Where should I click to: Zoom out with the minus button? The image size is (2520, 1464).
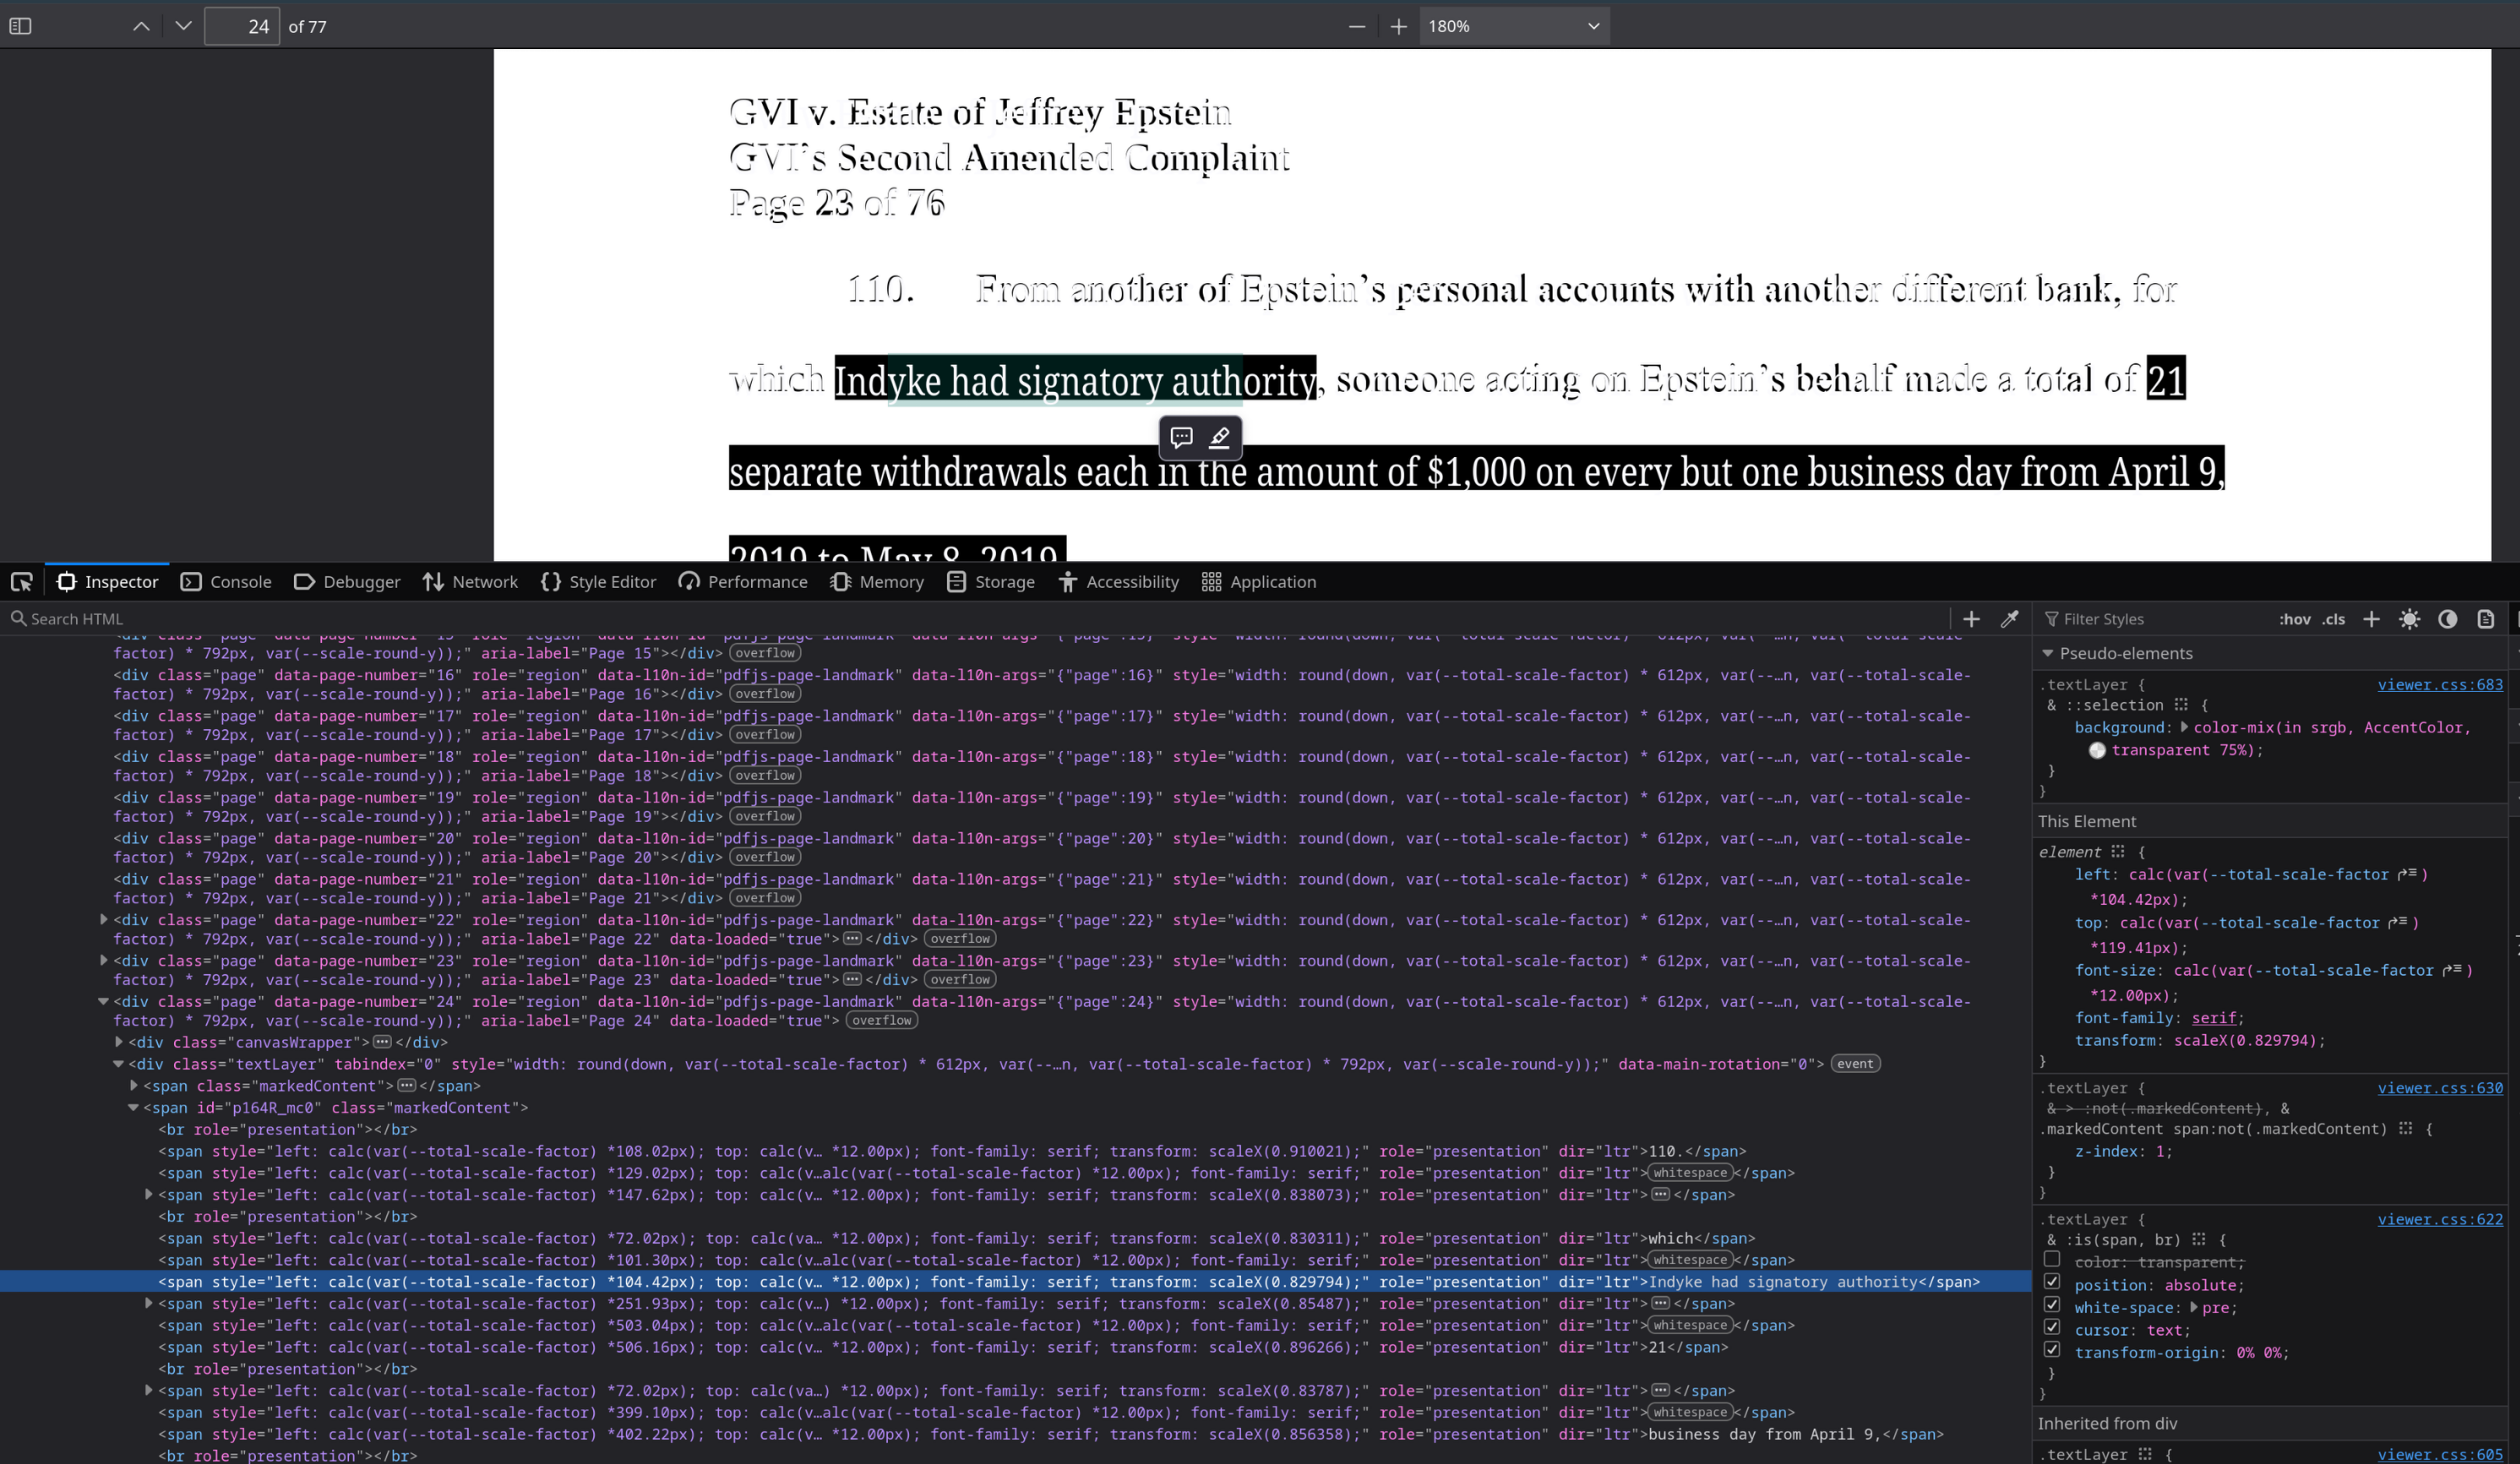click(1357, 26)
